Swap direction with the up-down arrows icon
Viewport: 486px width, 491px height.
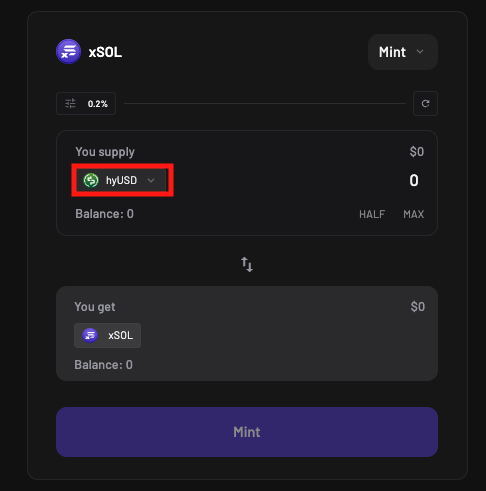(247, 264)
